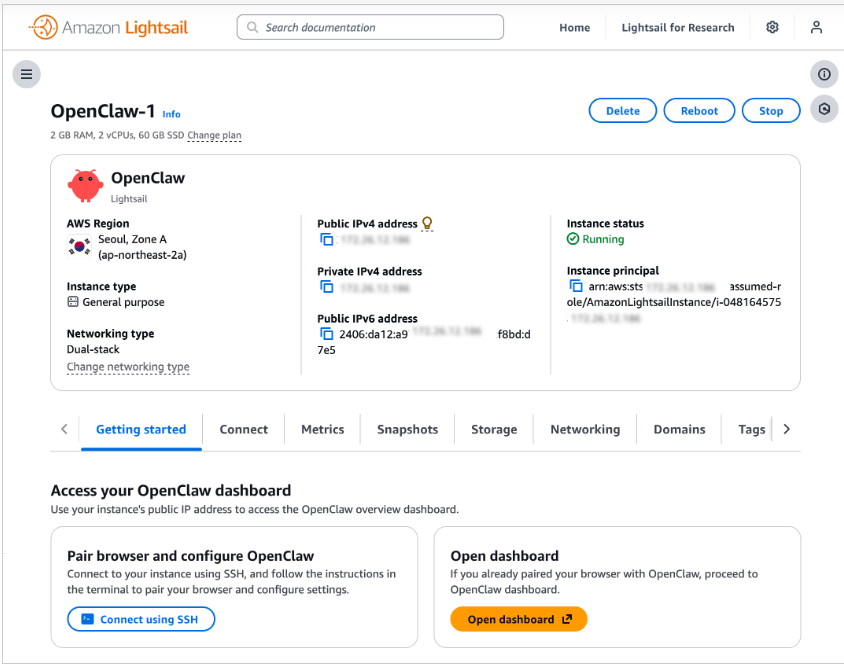Open the user account icon
The width and height of the screenshot is (844, 665).
click(817, 28)
